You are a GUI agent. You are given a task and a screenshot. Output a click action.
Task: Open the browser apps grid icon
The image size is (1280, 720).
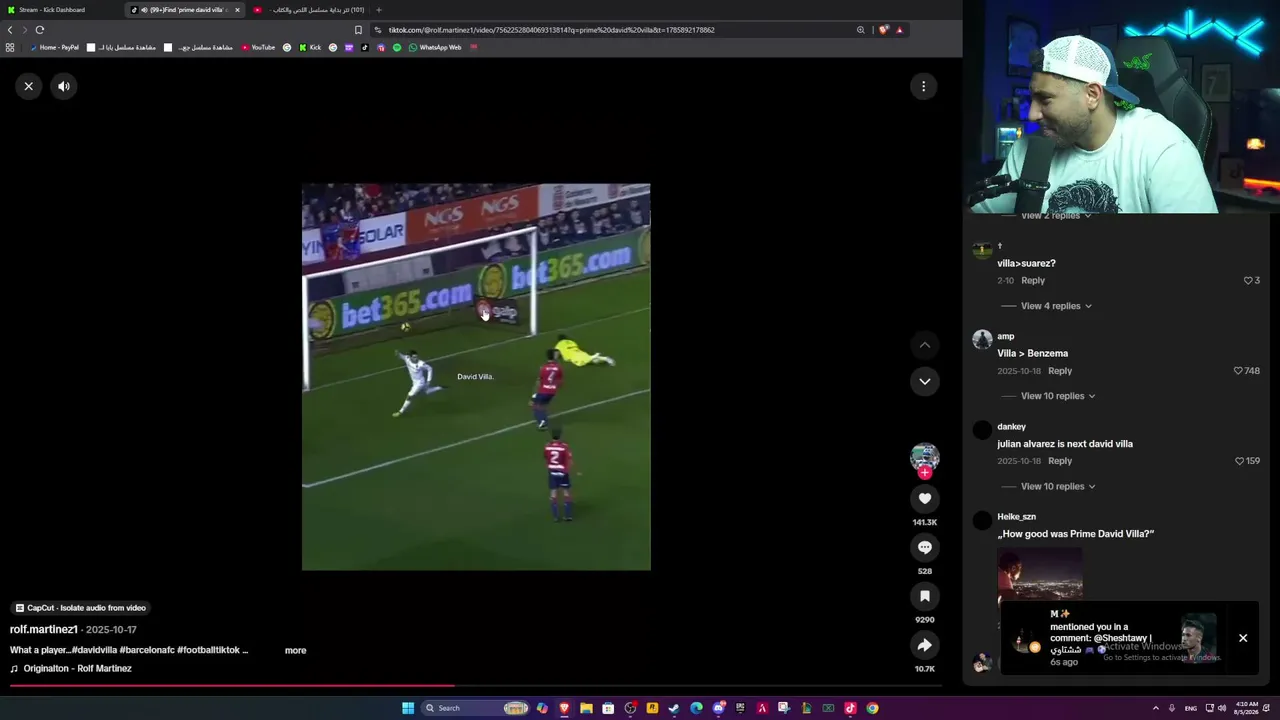coord(10,47)
